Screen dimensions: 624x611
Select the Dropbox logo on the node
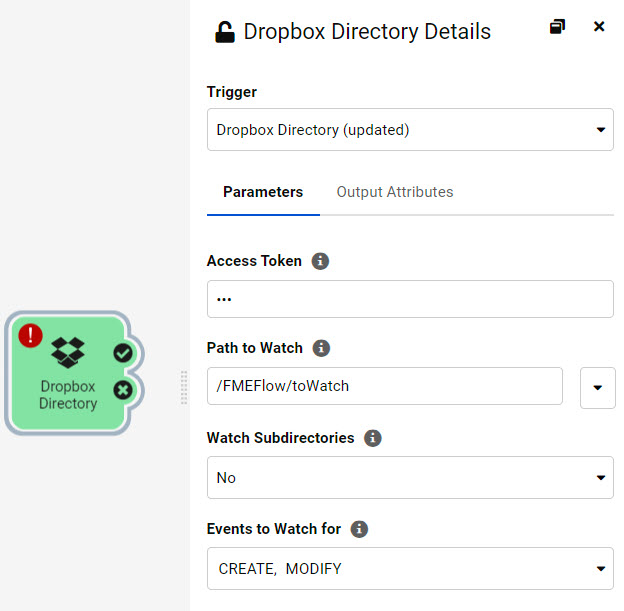coord(68,353)
